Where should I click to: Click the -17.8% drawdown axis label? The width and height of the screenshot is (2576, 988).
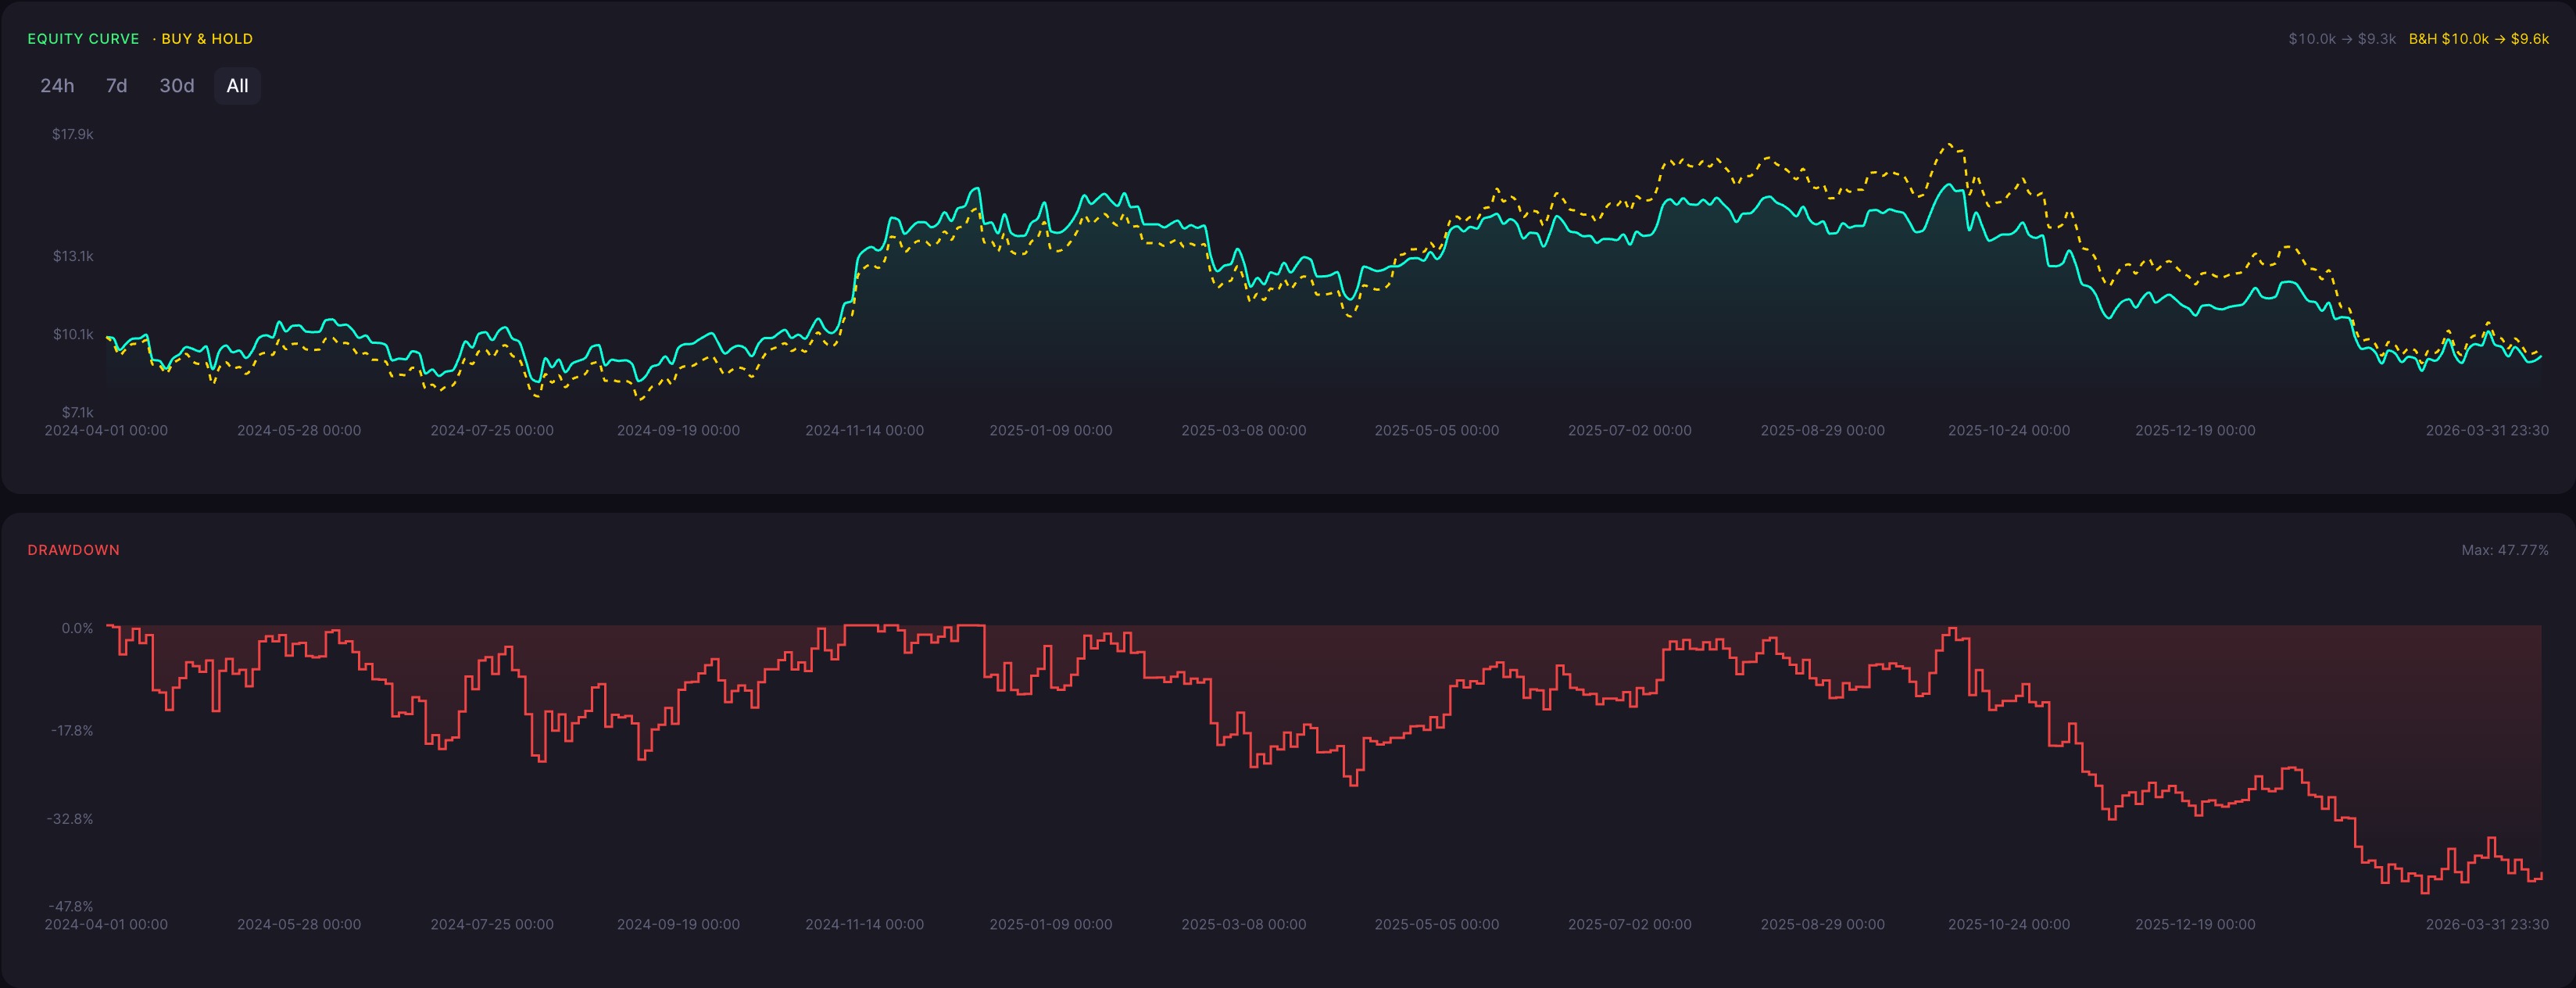pos(72,731)
